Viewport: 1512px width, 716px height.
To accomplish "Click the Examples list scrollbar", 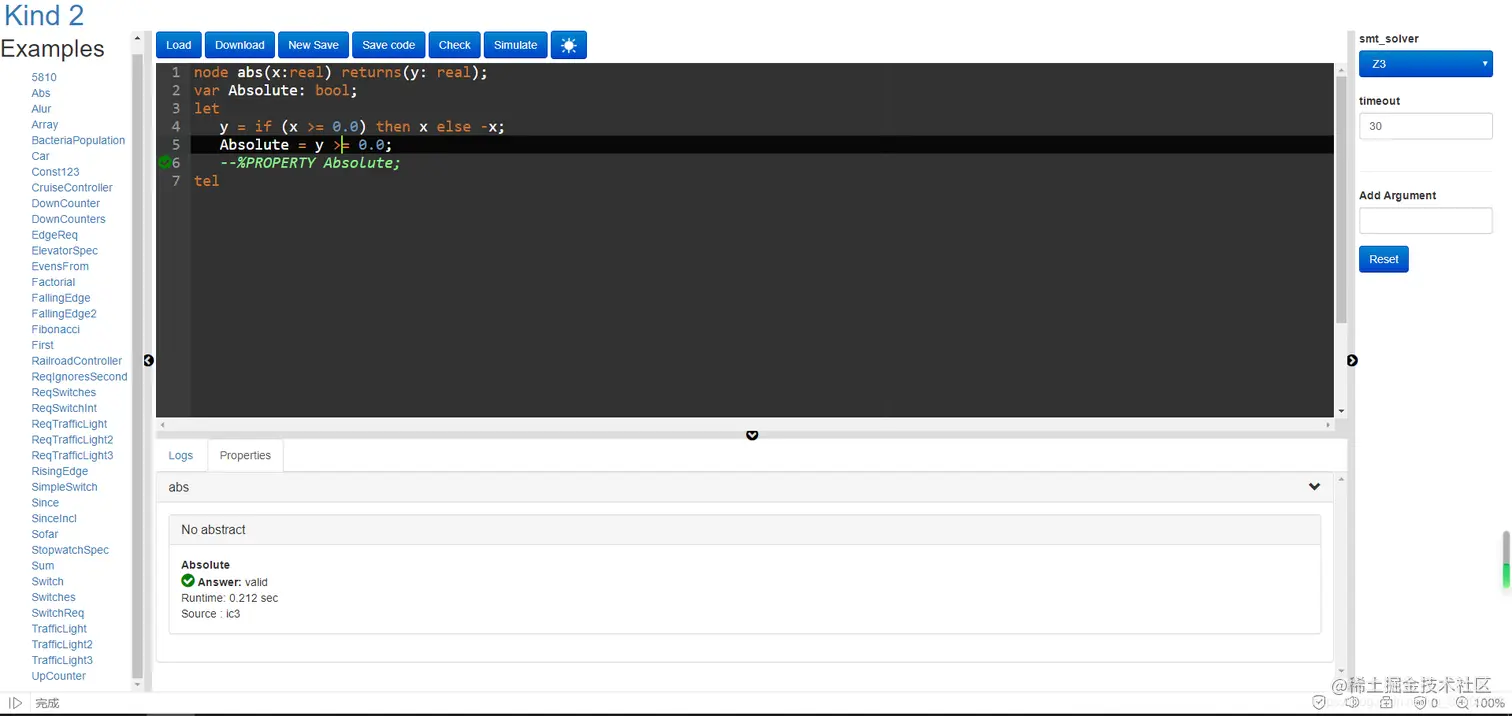I will (138, 365).
